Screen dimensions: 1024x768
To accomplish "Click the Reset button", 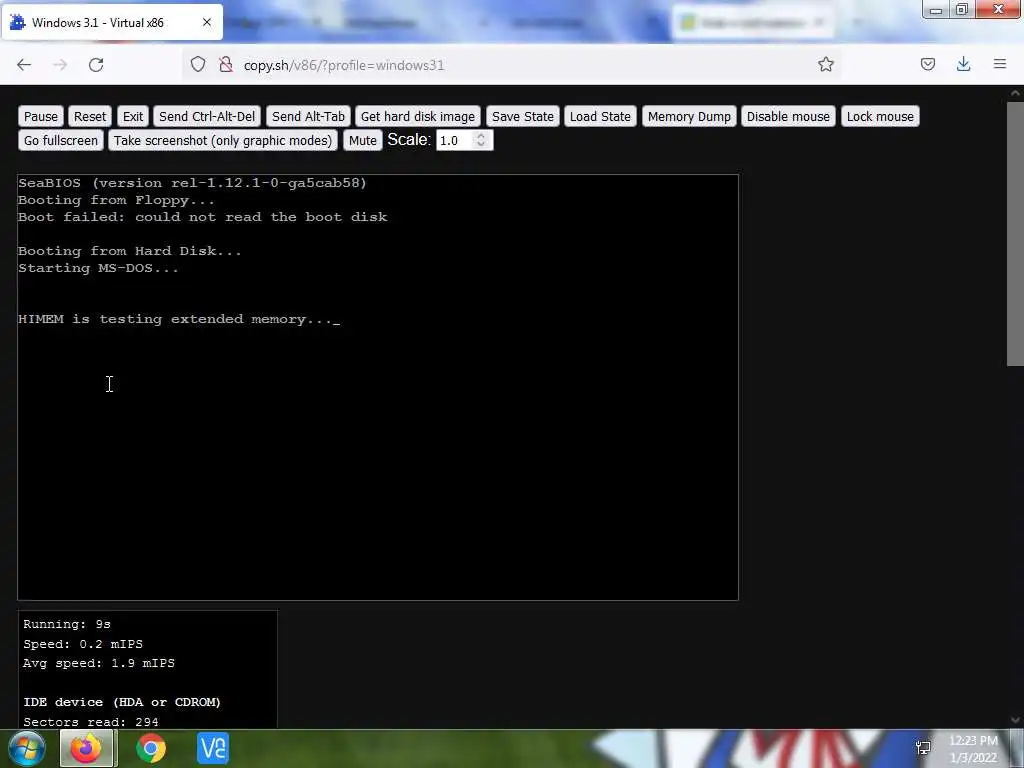I will pos(89,116).
